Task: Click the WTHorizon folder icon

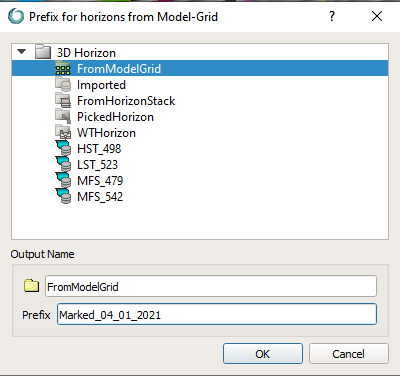Action: pos(63,133)
